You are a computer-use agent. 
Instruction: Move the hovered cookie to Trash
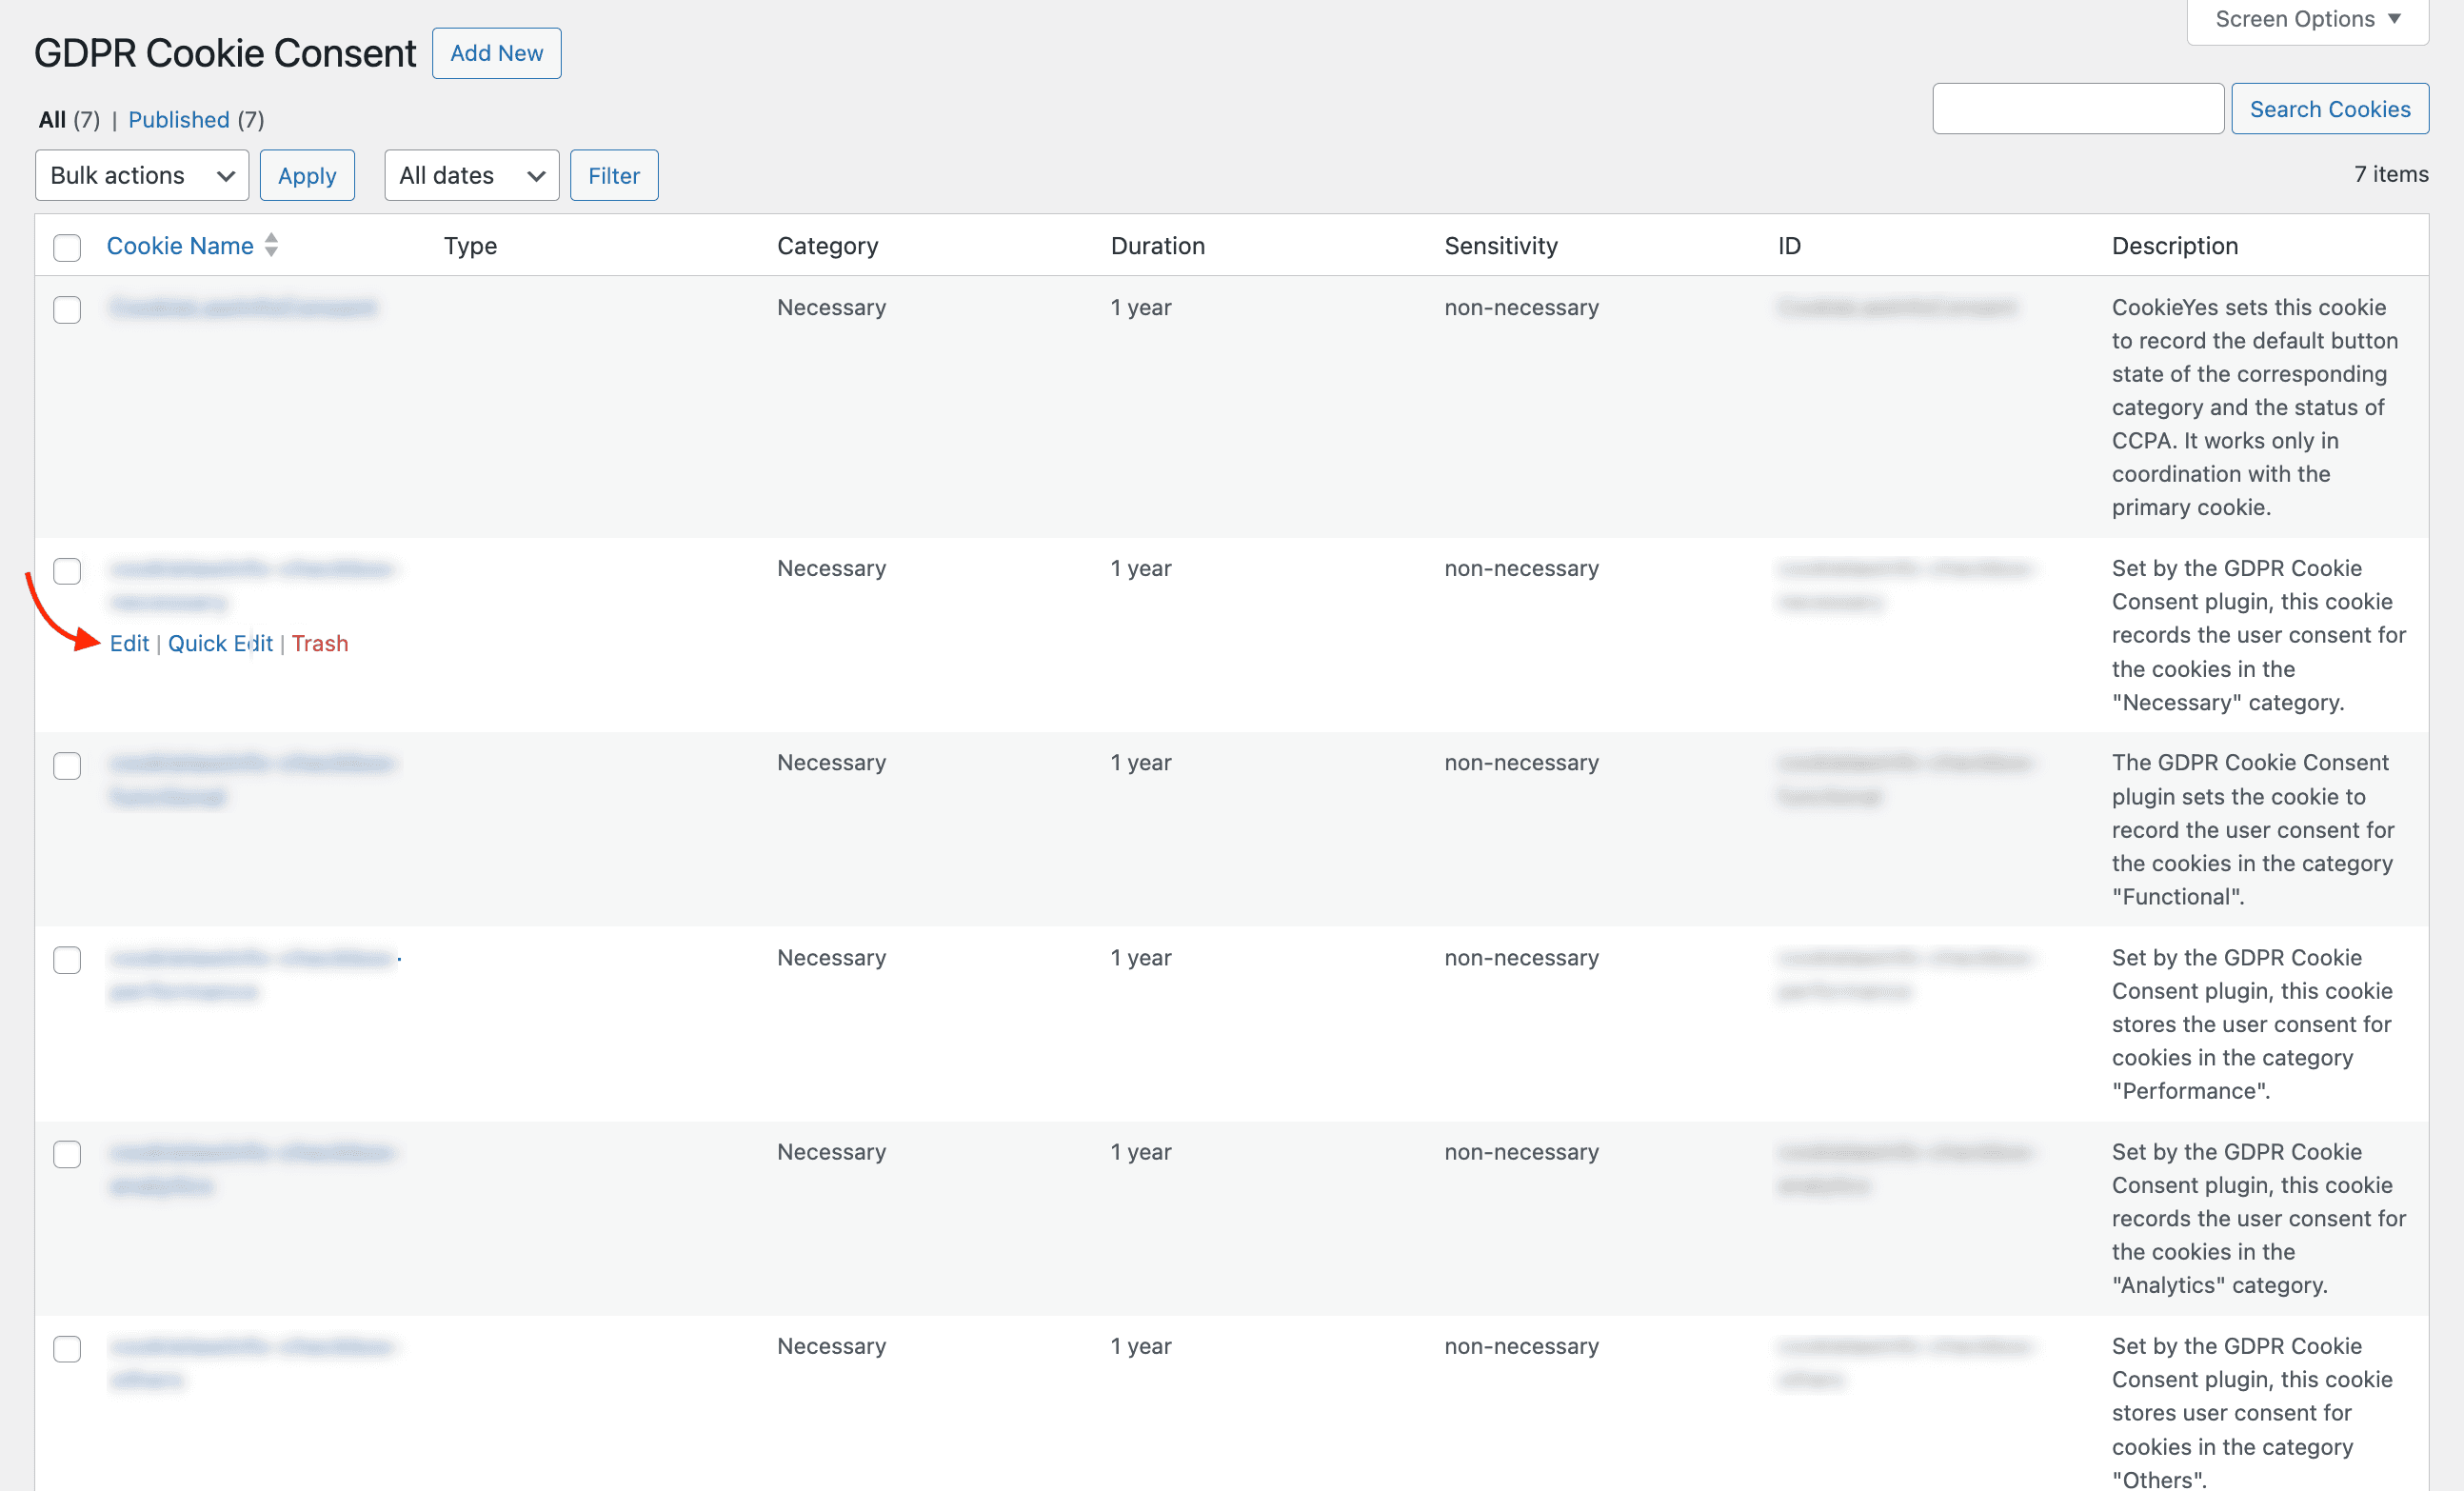point(320,643)
